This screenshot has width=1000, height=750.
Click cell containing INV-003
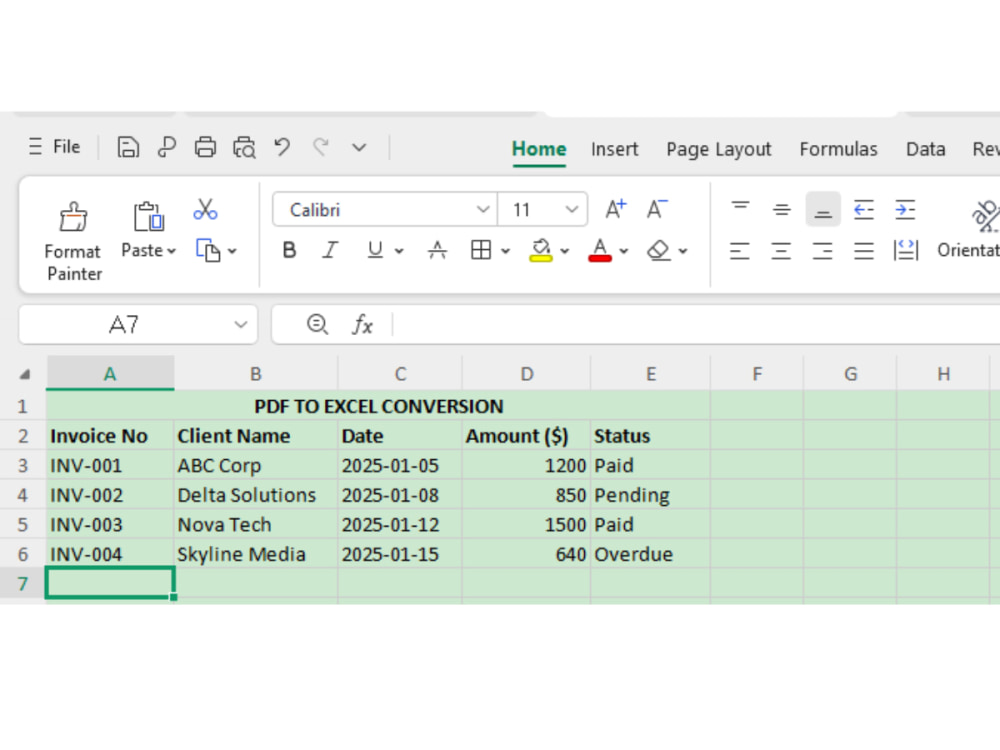pos(110,524)
